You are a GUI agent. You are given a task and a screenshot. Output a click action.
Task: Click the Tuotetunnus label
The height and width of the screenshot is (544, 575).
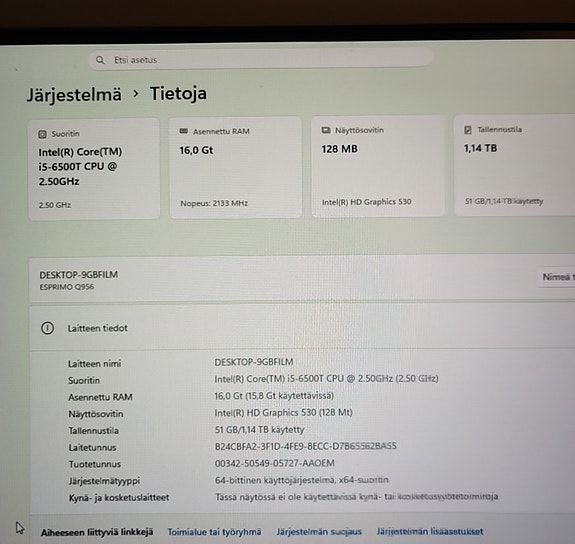(x=95, y=464)
